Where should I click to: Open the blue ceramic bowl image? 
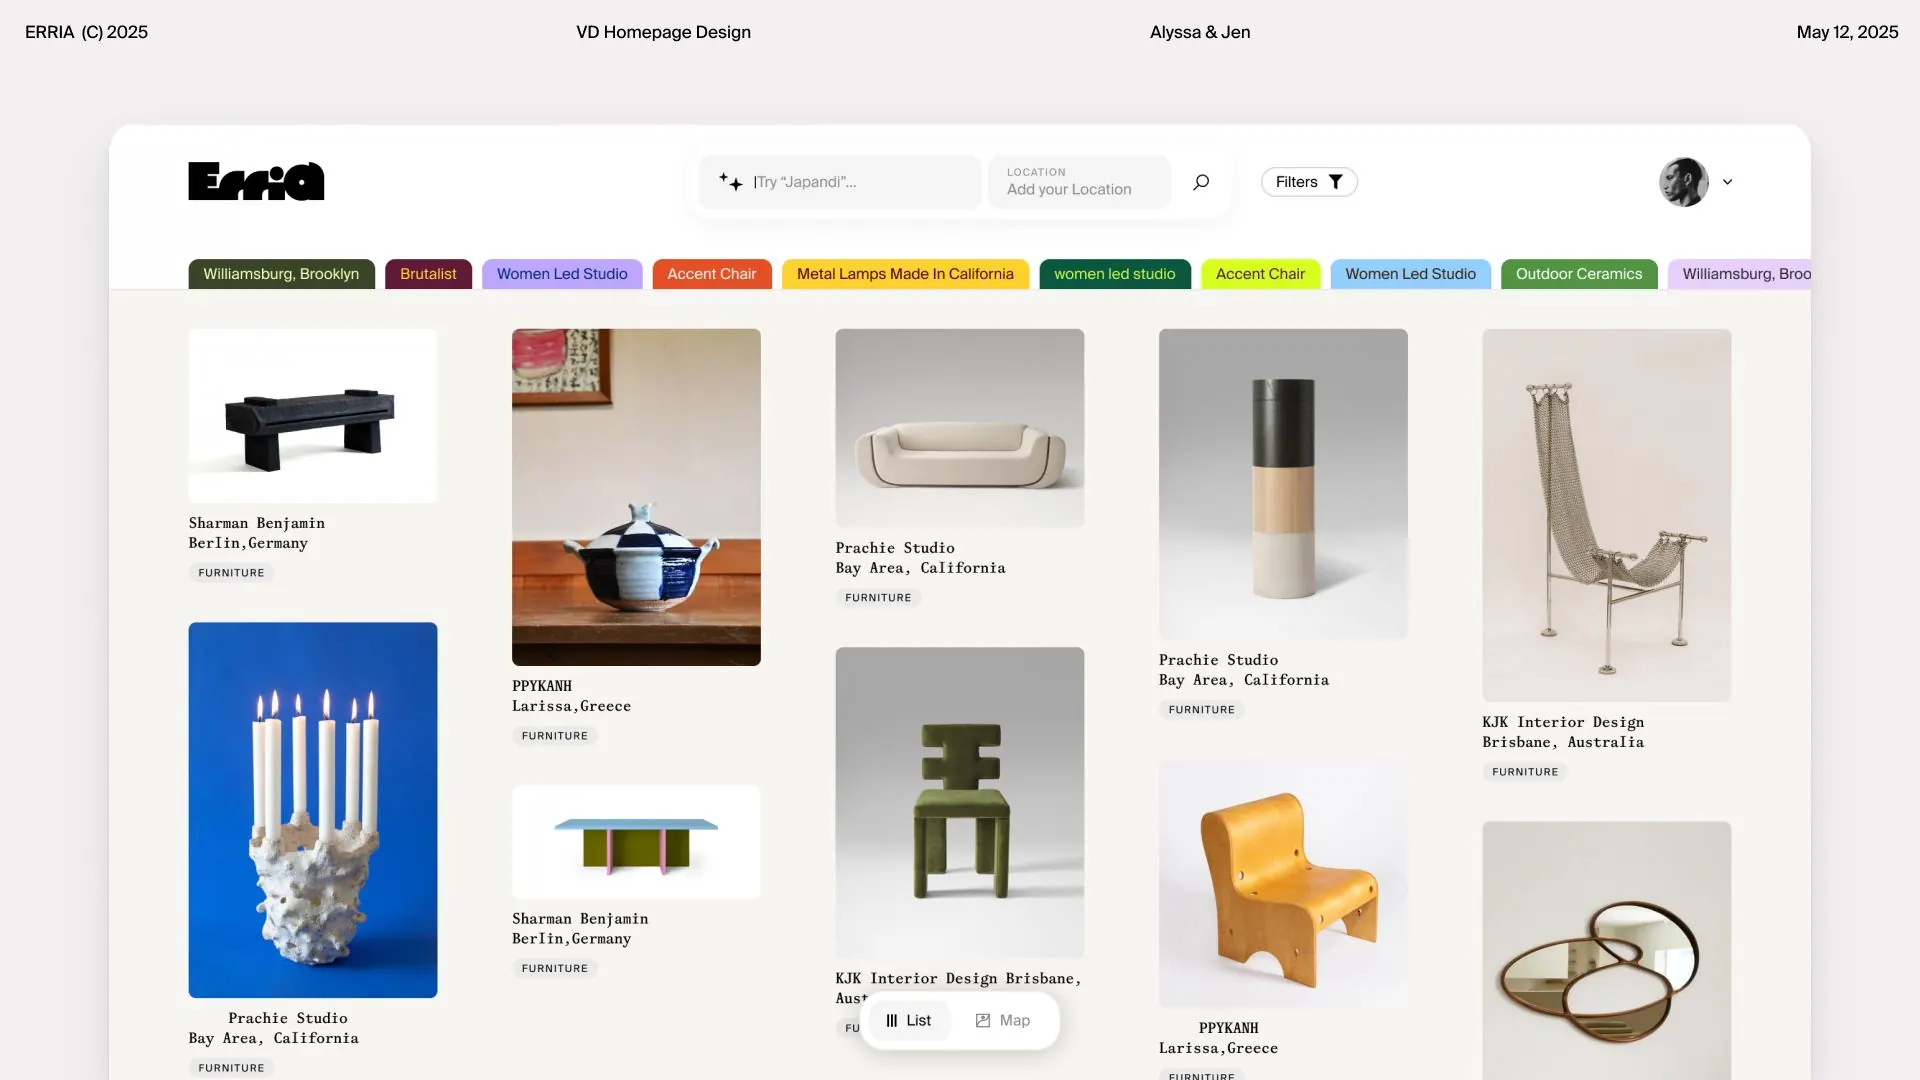pos(636,497)
